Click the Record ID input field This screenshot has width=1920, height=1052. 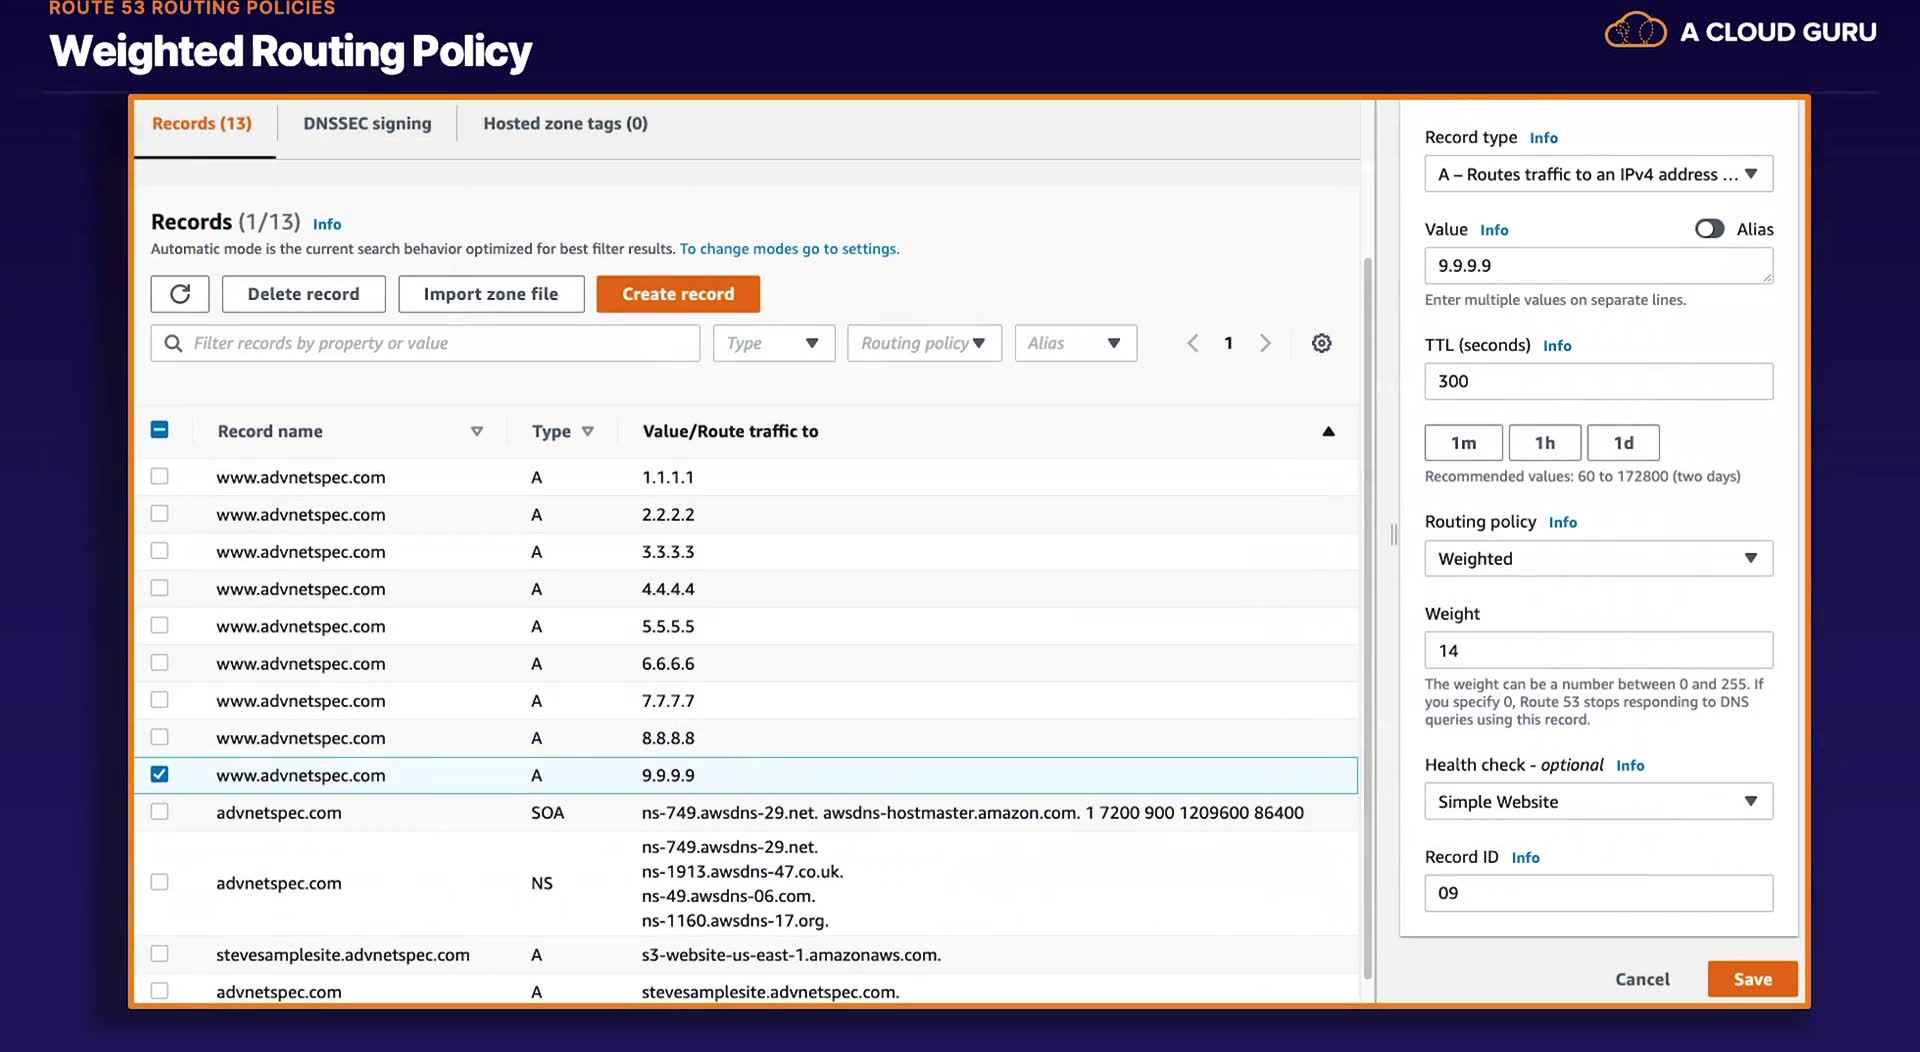(x=1598, y=893)
